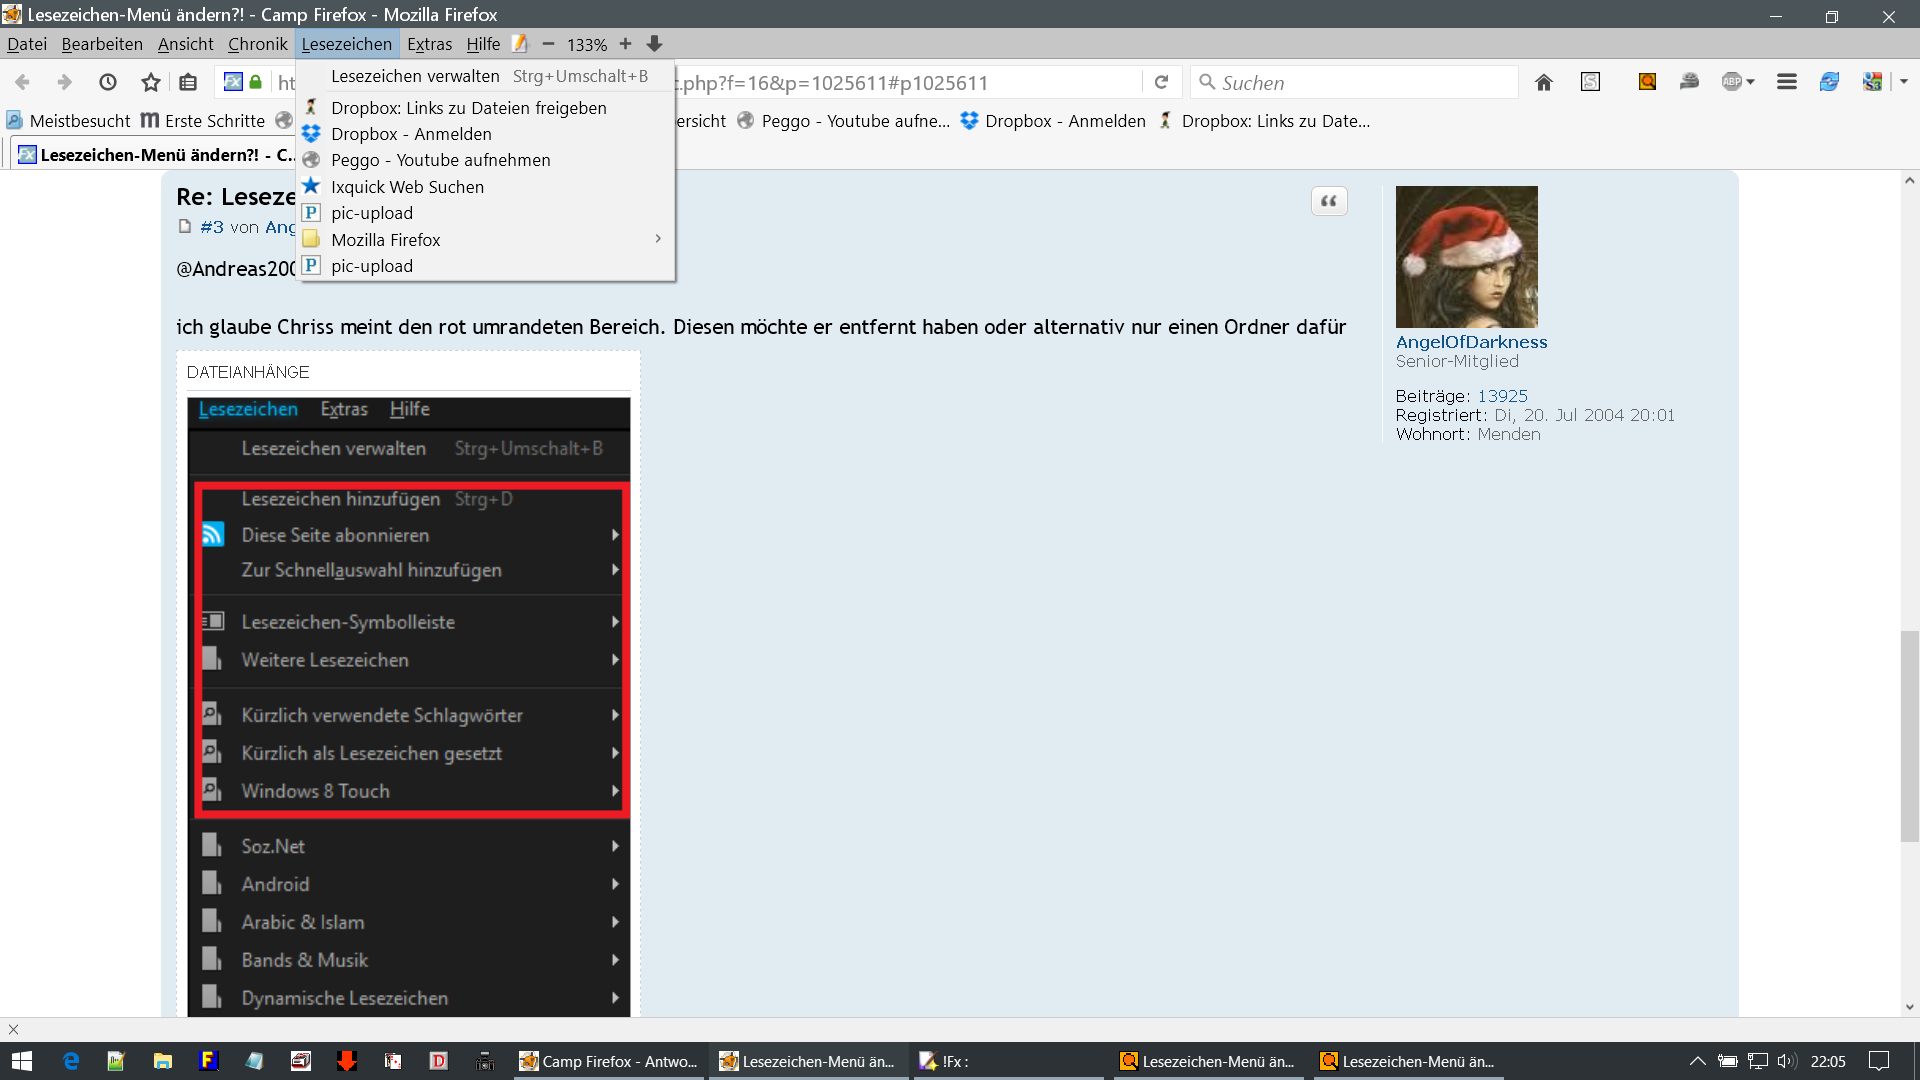The height and width of the screenshot is (1080, 1920).
Task: Click the history clock icon
Action: click(x=108, y=83)
